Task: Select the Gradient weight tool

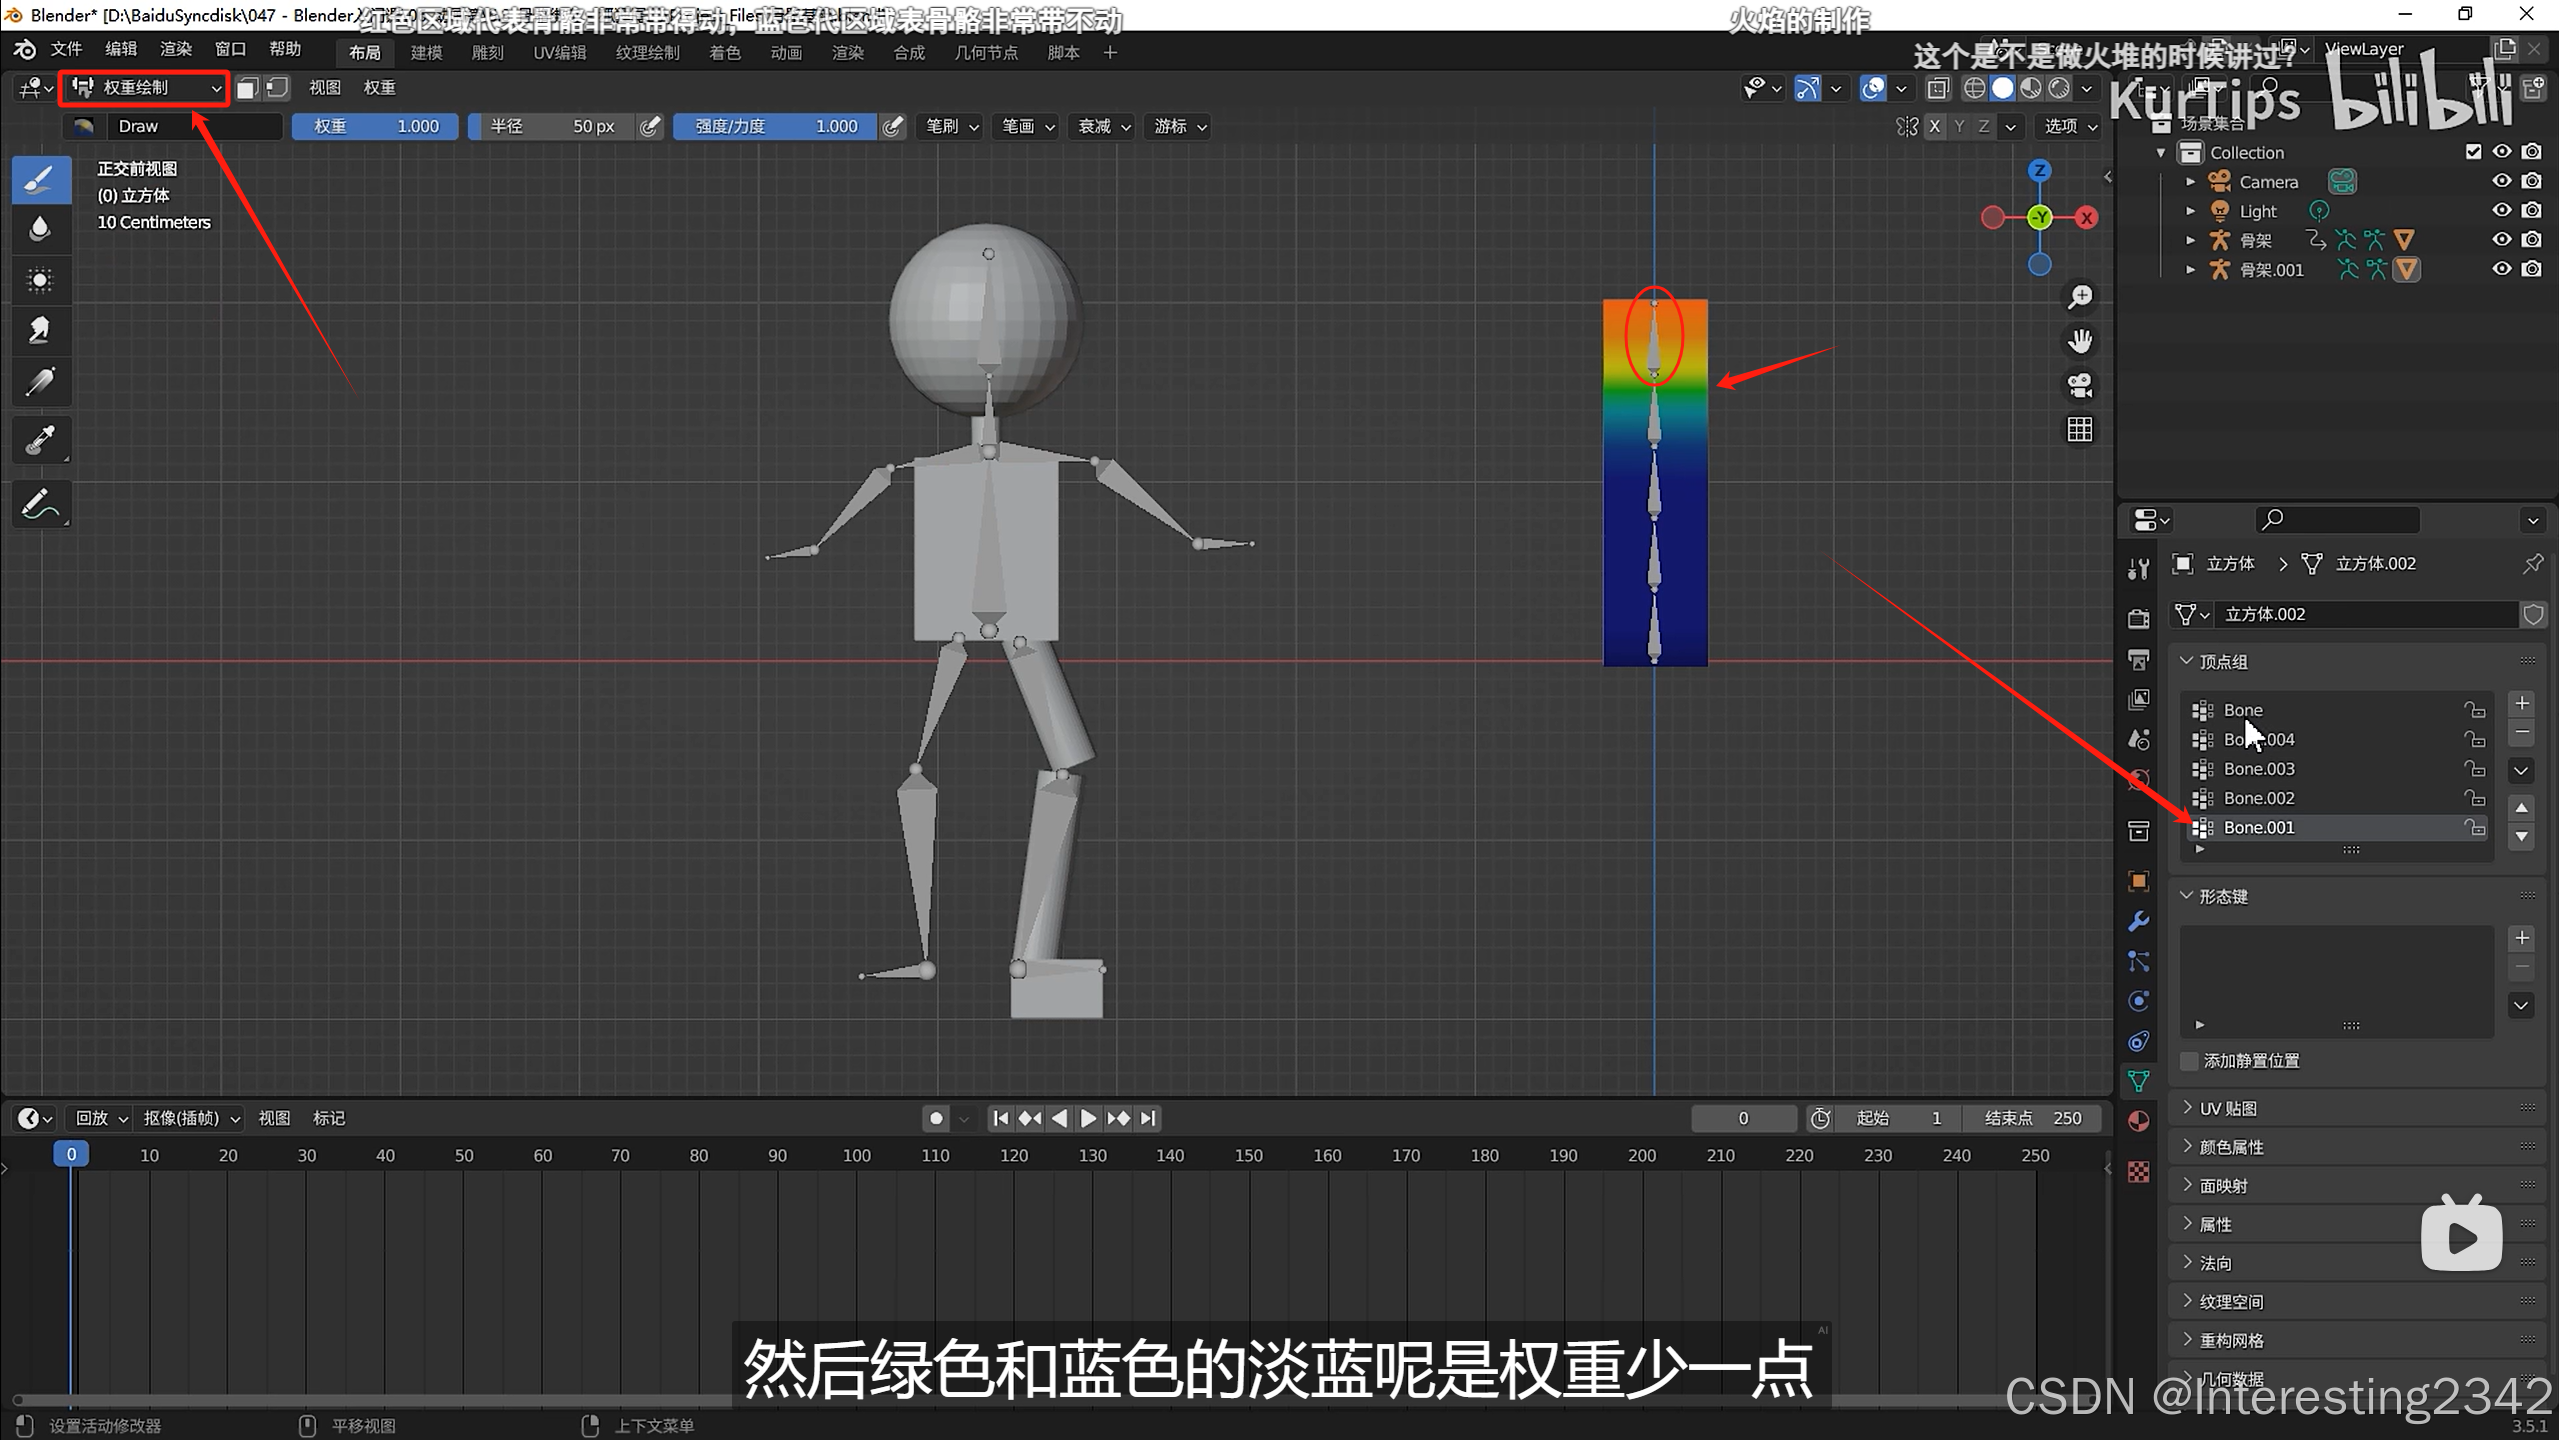Action: tap(40, 382)
